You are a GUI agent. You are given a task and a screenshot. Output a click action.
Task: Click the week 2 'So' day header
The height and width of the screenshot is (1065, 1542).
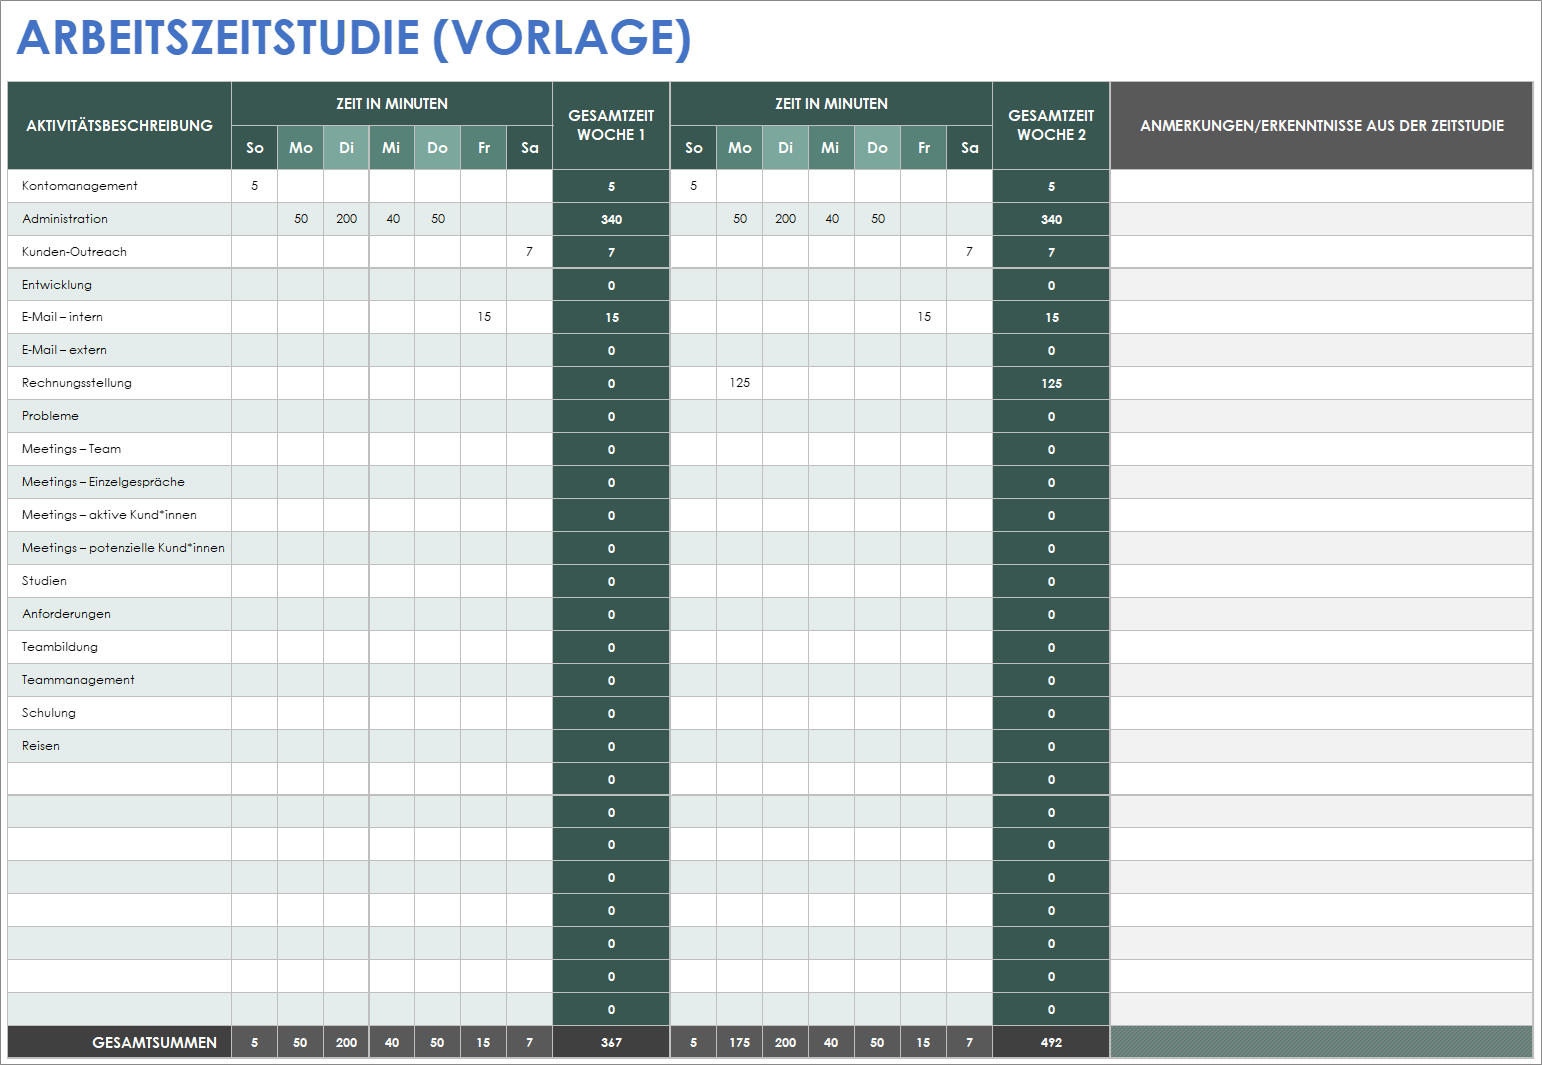click(x=694, y=148)
